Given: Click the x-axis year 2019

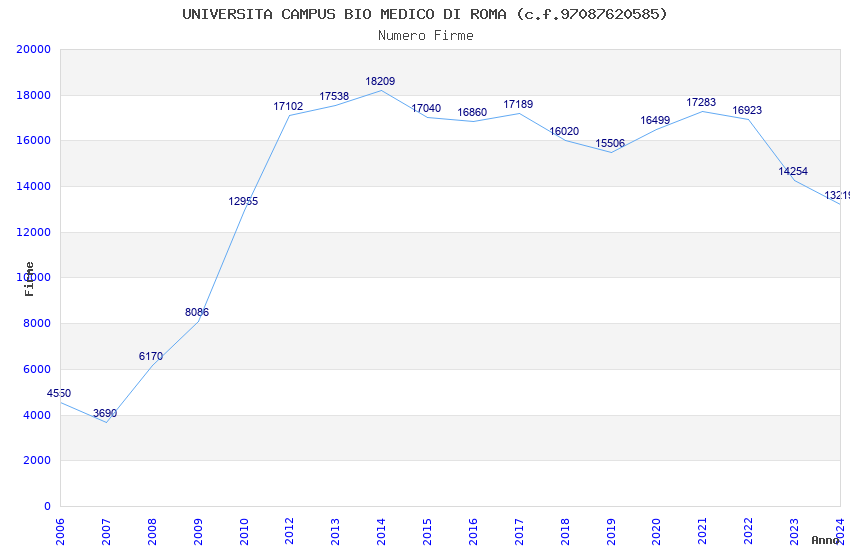Looking at the screenshot, I should pos(611,532).
